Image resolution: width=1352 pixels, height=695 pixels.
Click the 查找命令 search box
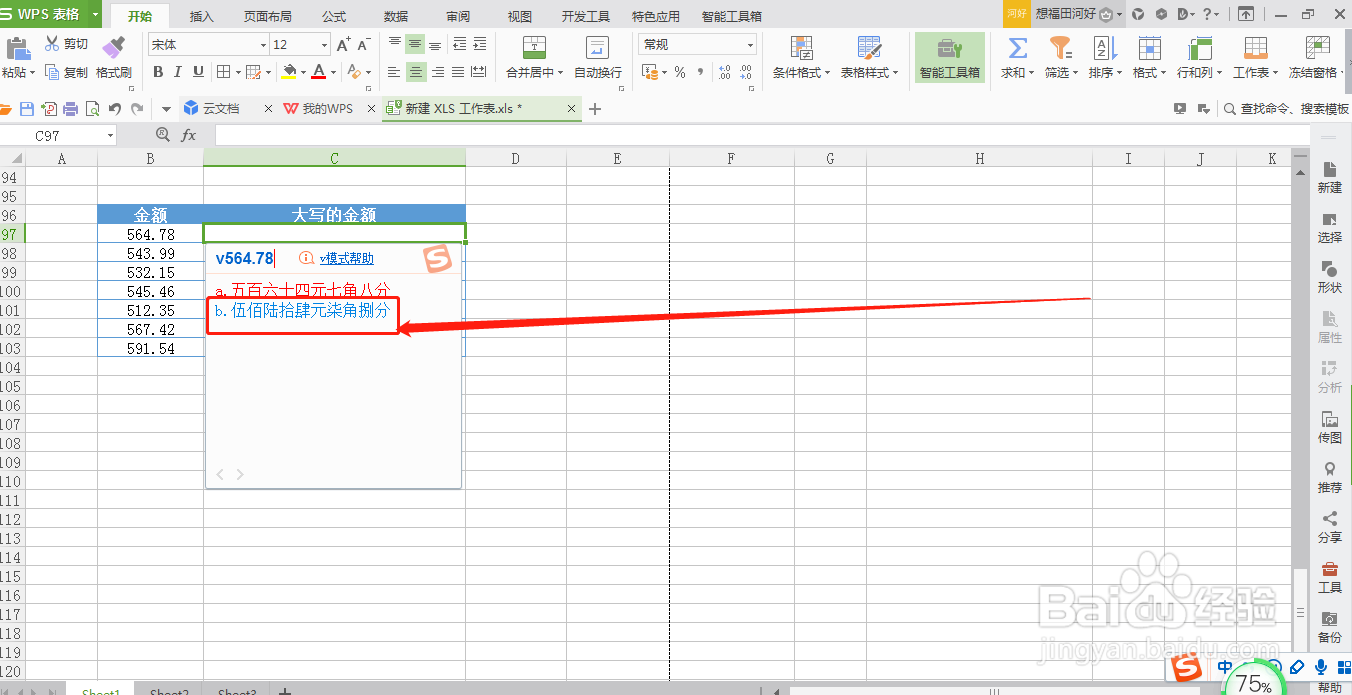tap(1287, 109)
